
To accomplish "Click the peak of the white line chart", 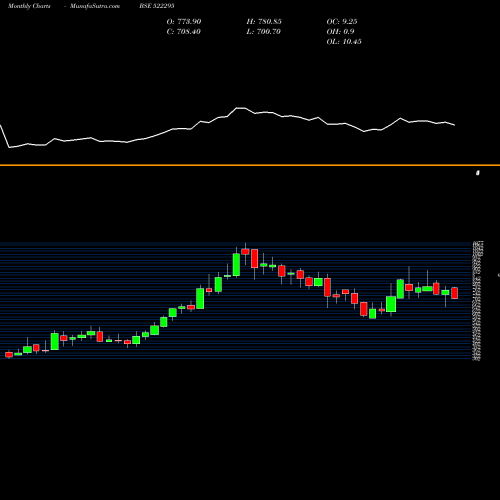I will point(241,108).
